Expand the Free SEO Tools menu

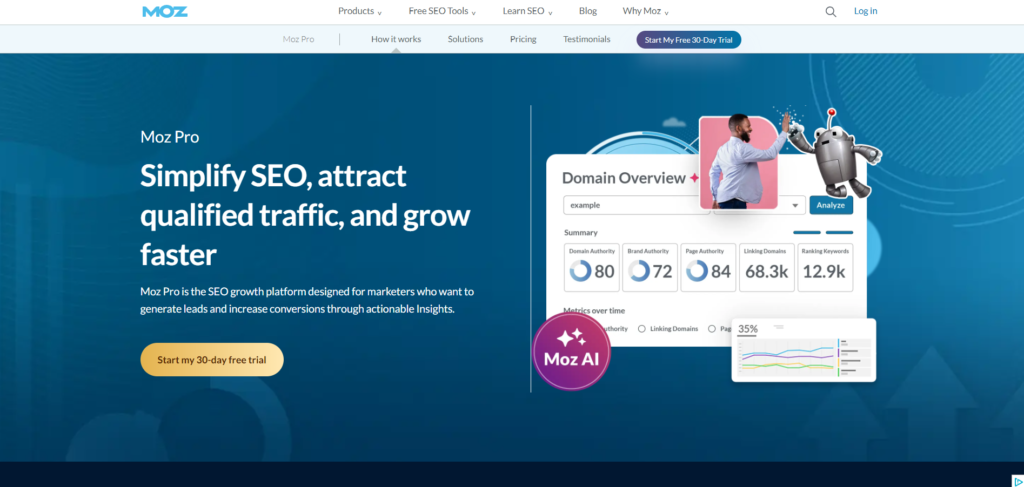[442, 11]
